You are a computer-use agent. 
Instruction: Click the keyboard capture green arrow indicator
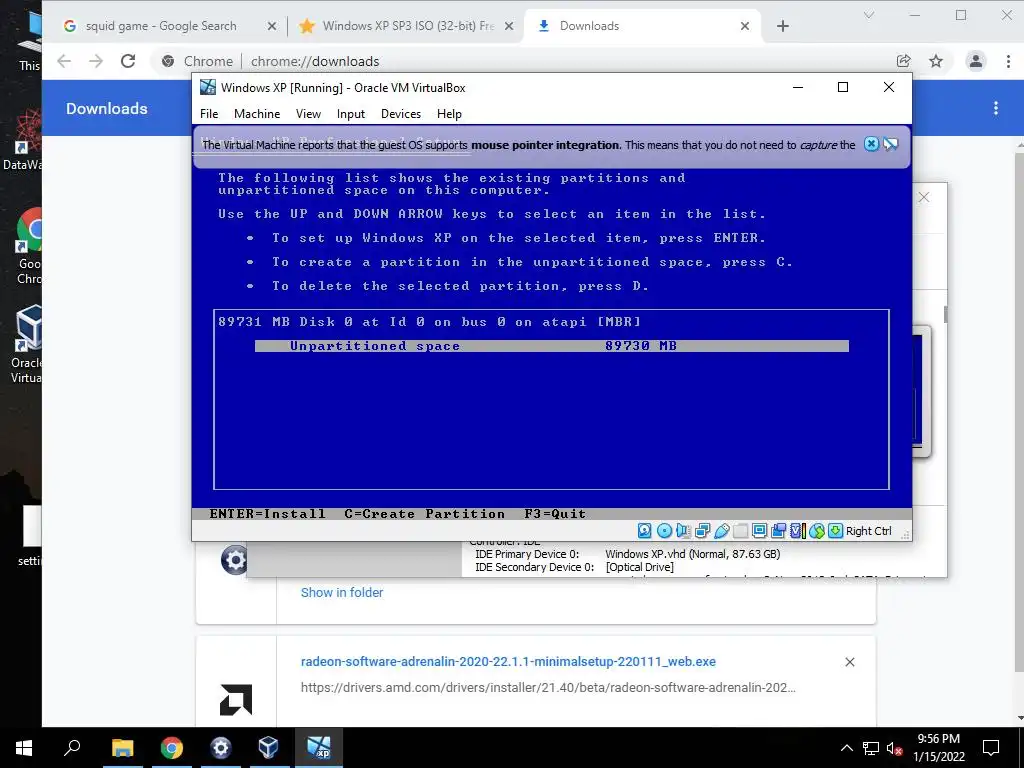click(x=835, y=531)
